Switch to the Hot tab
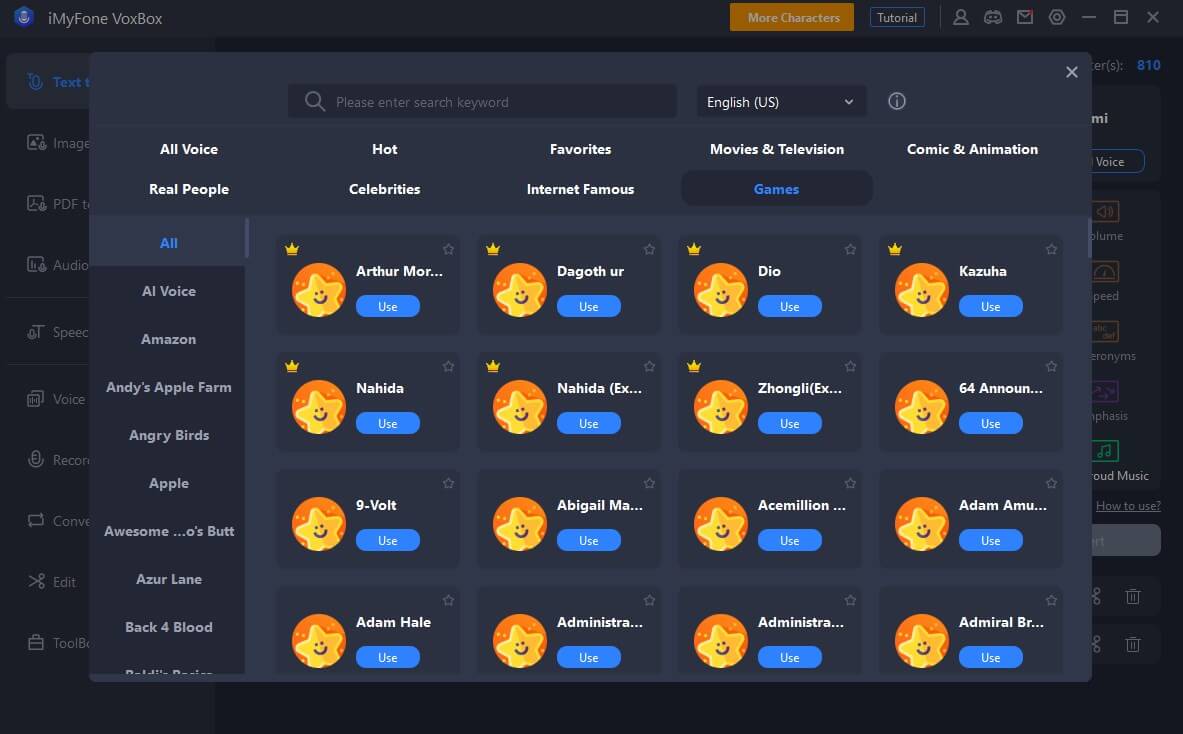The width and height of the screenshot is (1183, 734). pos(385,149)
